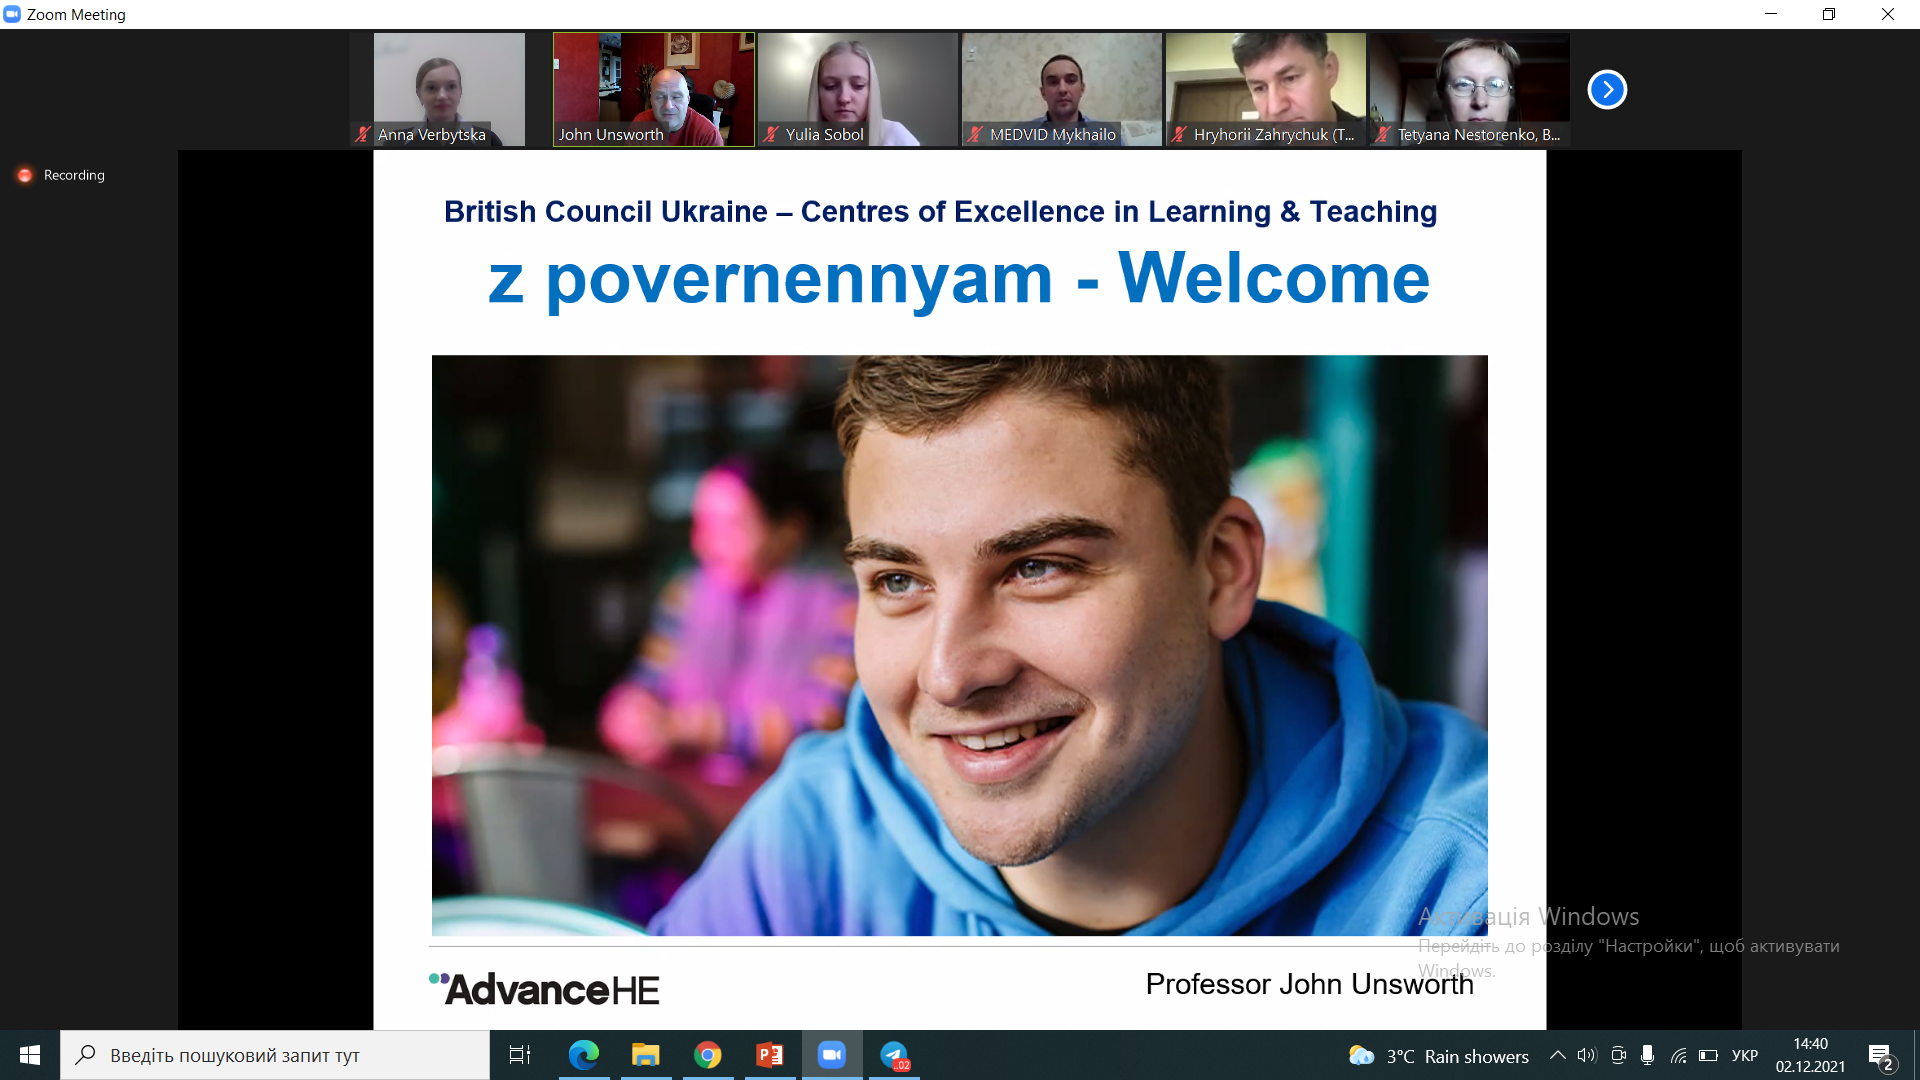Open the Windows Start menu

[29, 1055]
